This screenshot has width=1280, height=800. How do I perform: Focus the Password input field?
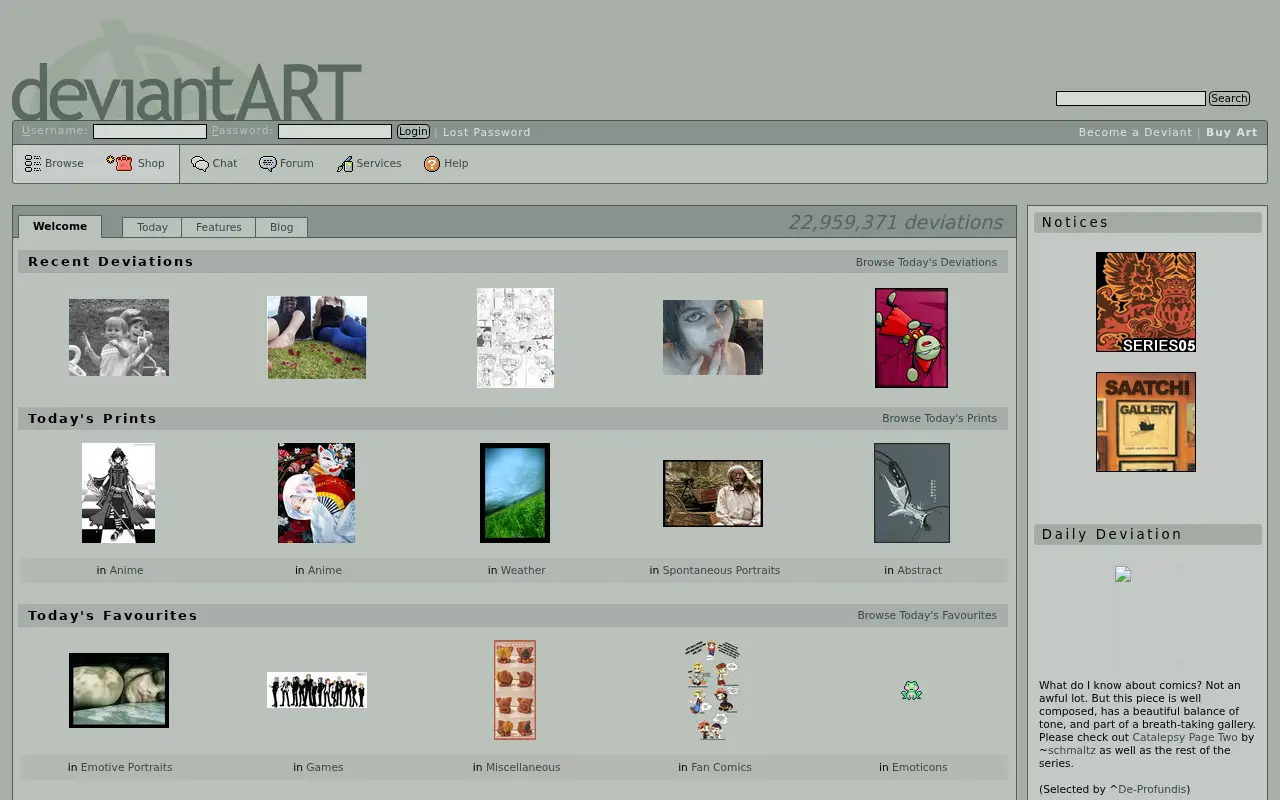pyautogui.click(x=335, y=131)
